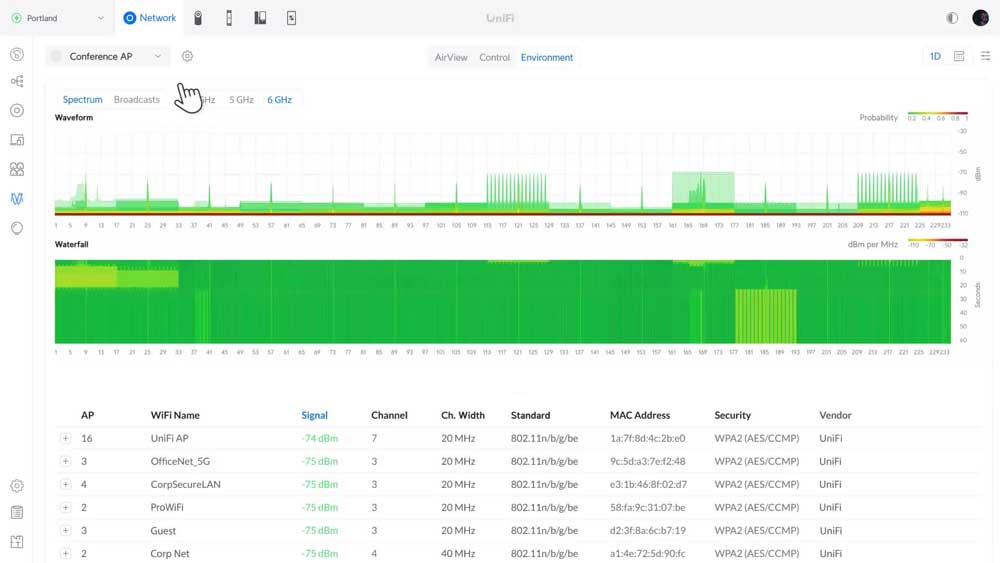
Task: Sort the table by the Signal column
Action: 314,415
